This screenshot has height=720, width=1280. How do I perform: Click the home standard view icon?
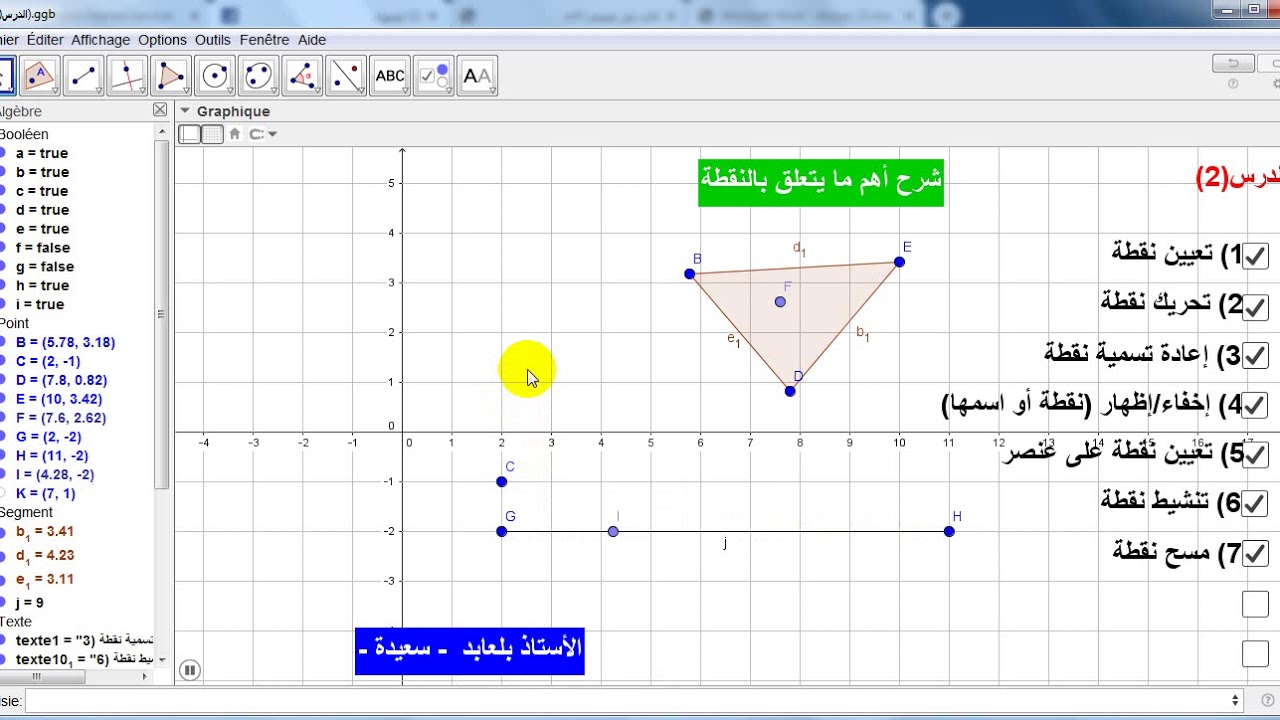(235, 134)
